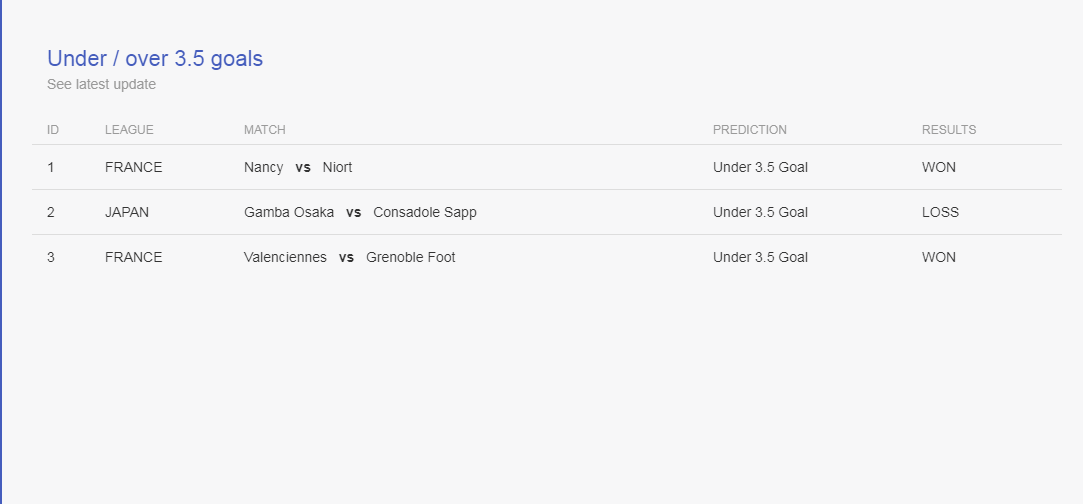This screenshot has width=1083, height=504.
Task: Click the ID column header
Action: pyautogui.click(x=52, y=130)
